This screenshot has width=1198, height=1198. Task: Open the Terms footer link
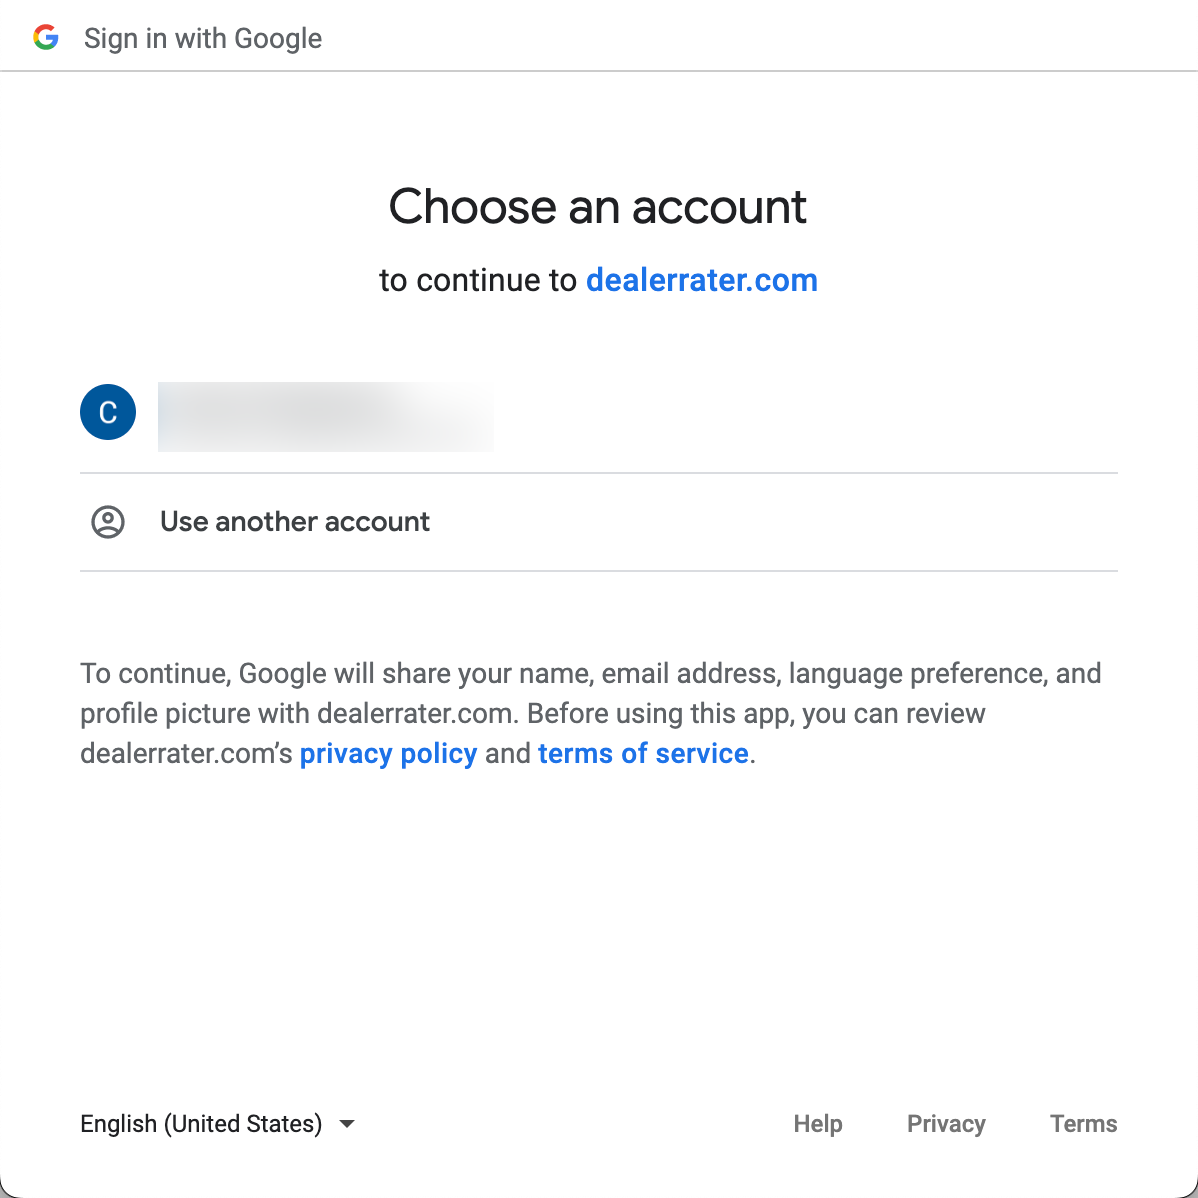(x=1083, y=1124)
